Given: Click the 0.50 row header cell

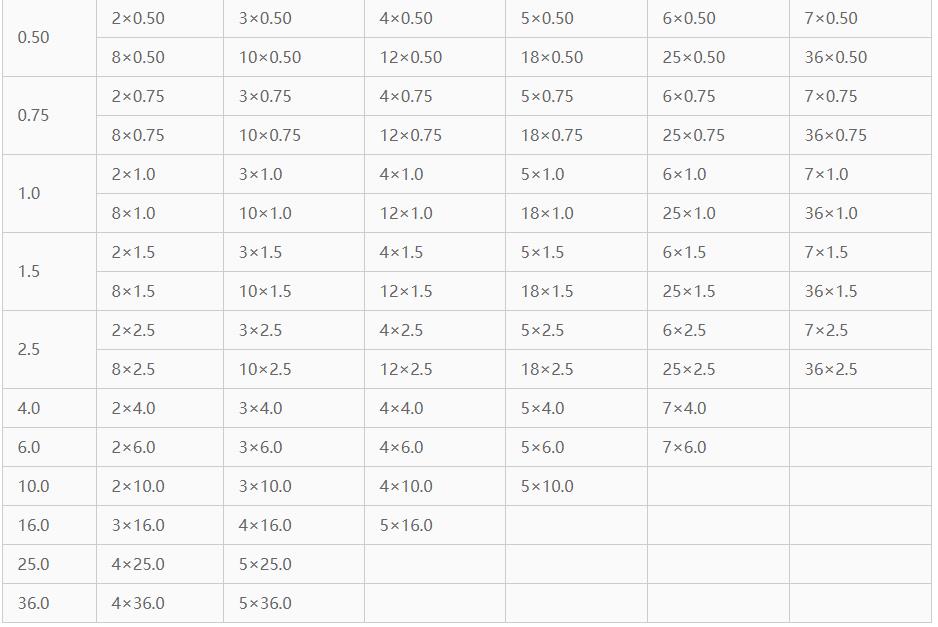Looking at the screenshot, I should tap(33, 37).
